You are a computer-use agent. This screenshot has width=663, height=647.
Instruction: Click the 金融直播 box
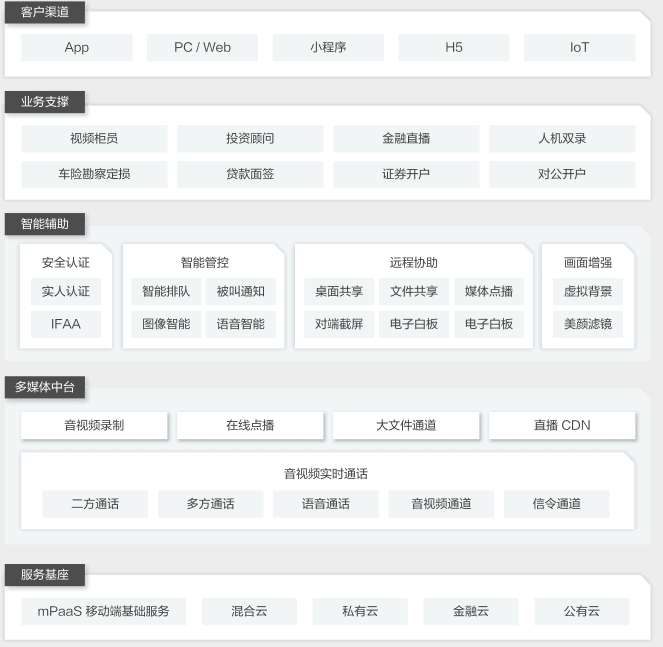pos(406,138)
